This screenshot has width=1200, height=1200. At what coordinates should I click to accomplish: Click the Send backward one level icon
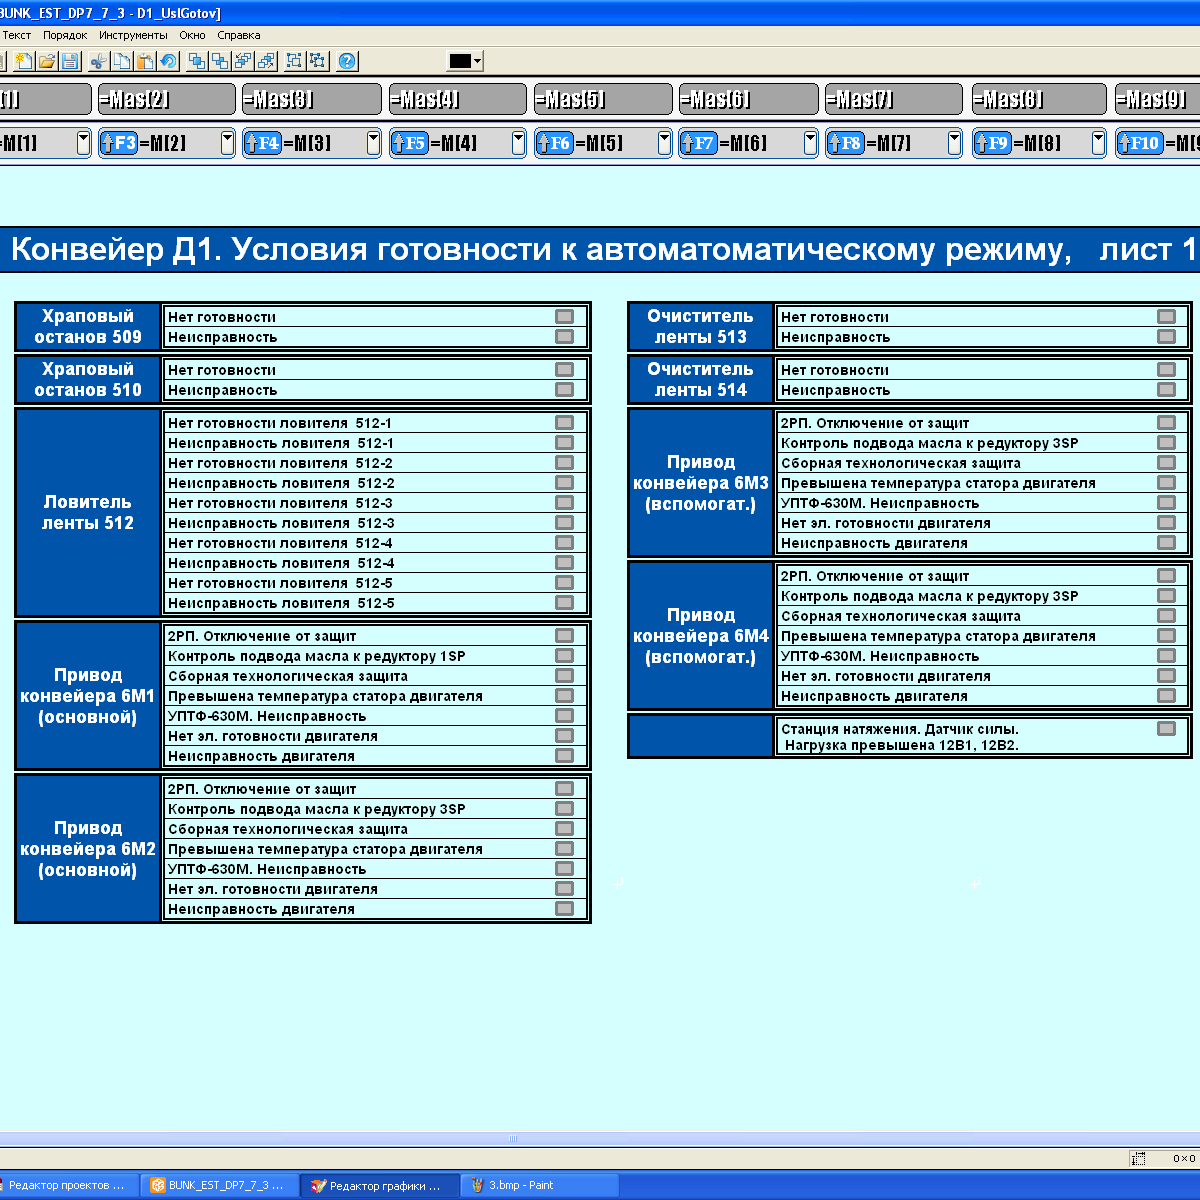pos(266,61)
